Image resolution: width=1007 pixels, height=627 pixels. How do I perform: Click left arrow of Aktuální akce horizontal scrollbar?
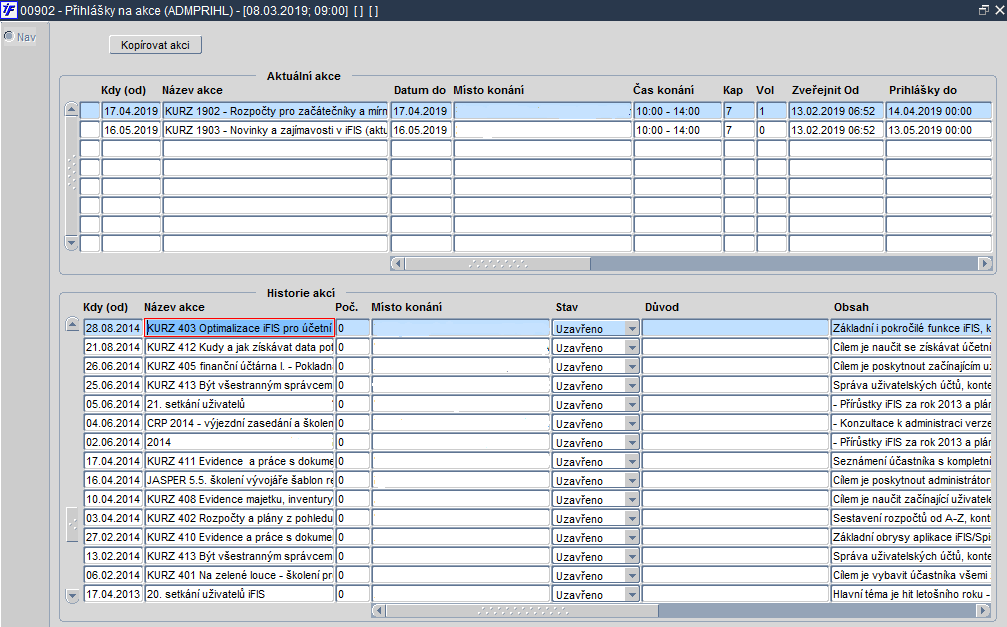coord(398,263)
